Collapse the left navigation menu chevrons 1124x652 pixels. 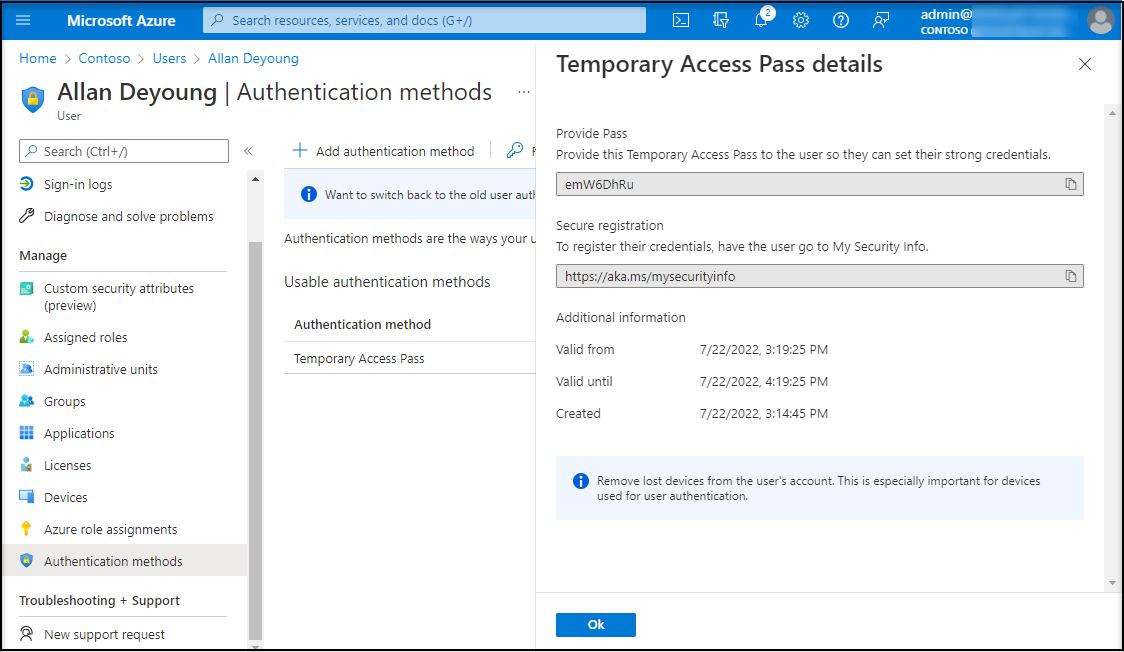point(248,151)
